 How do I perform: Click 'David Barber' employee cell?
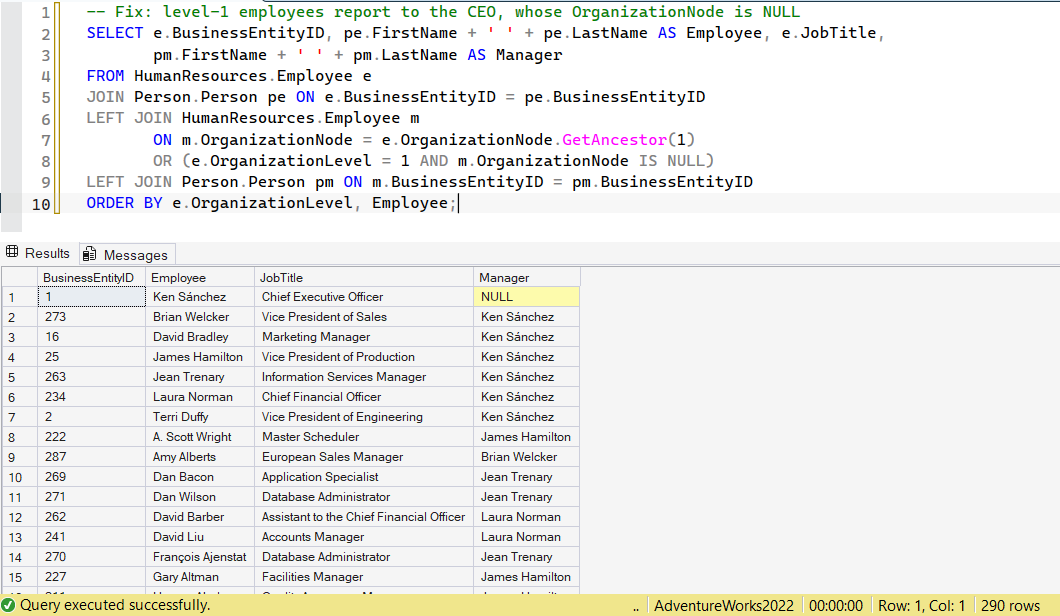click(x=199, y=517)
